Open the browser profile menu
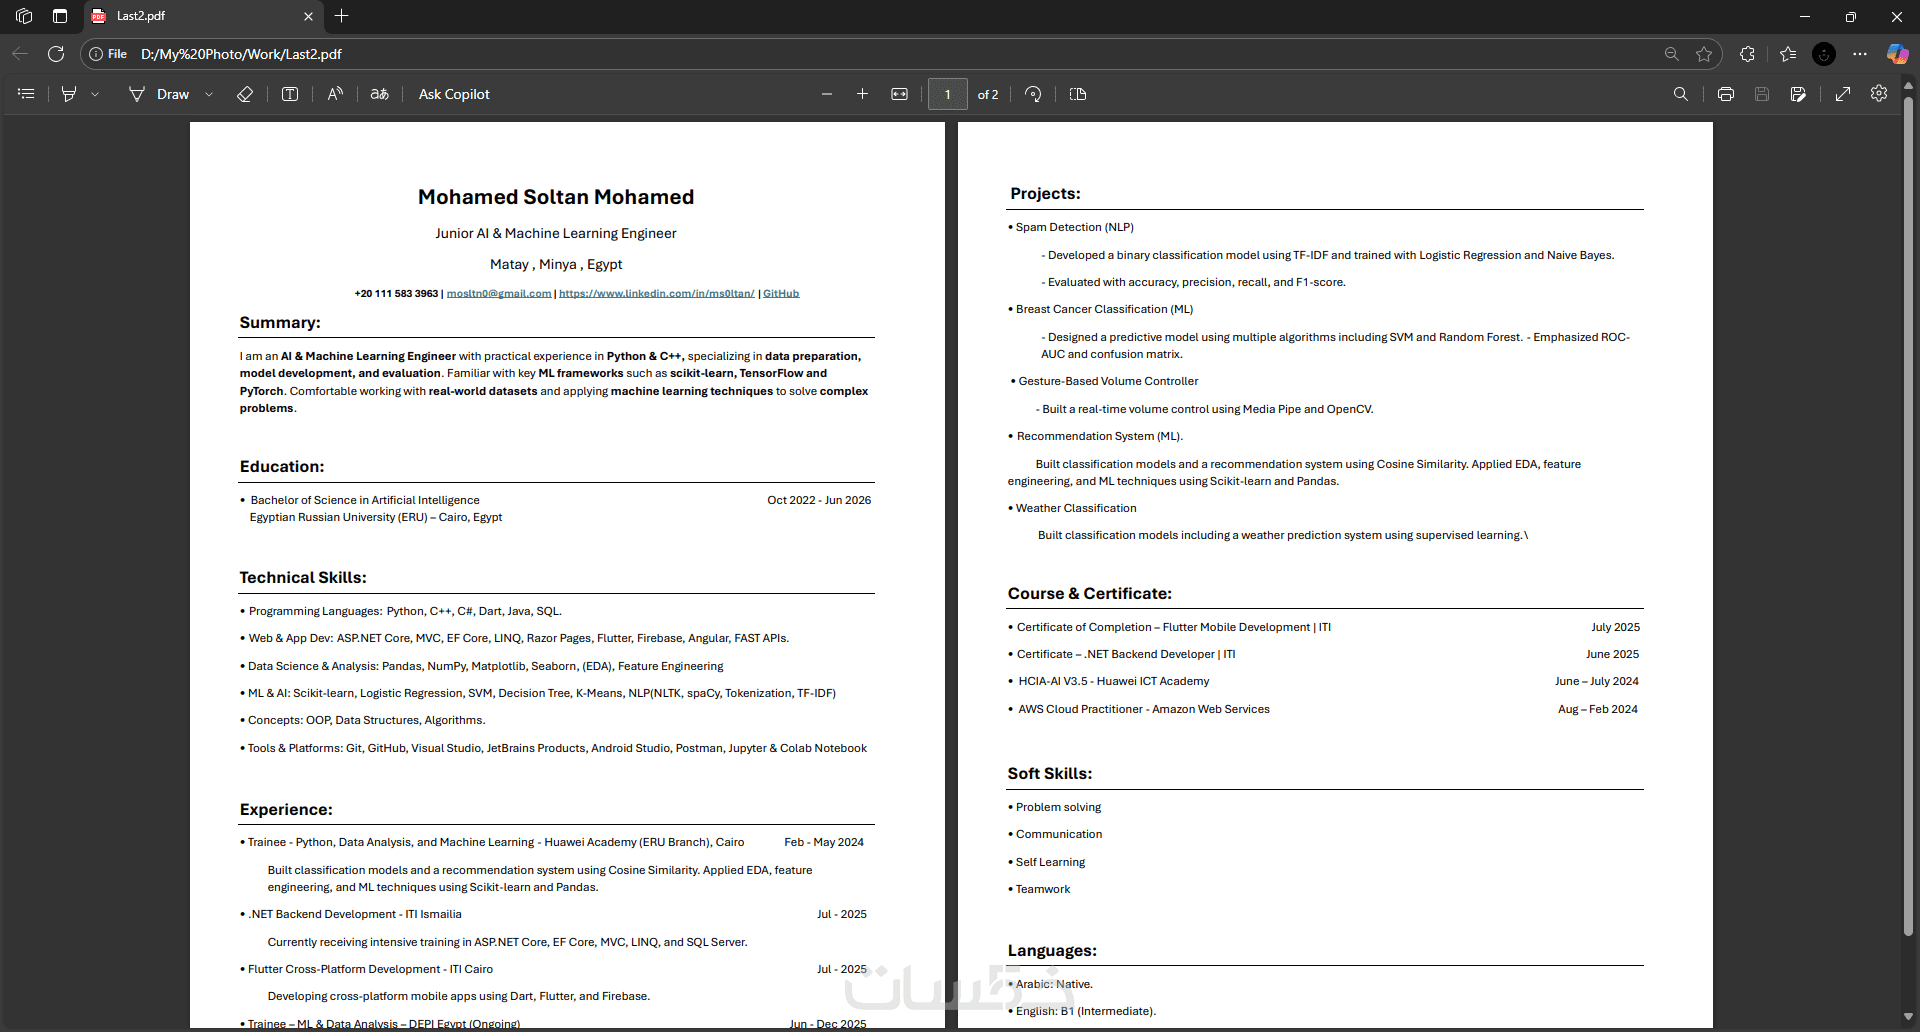Screen dimensions: 1920x1032 (x=1824, y=54)
